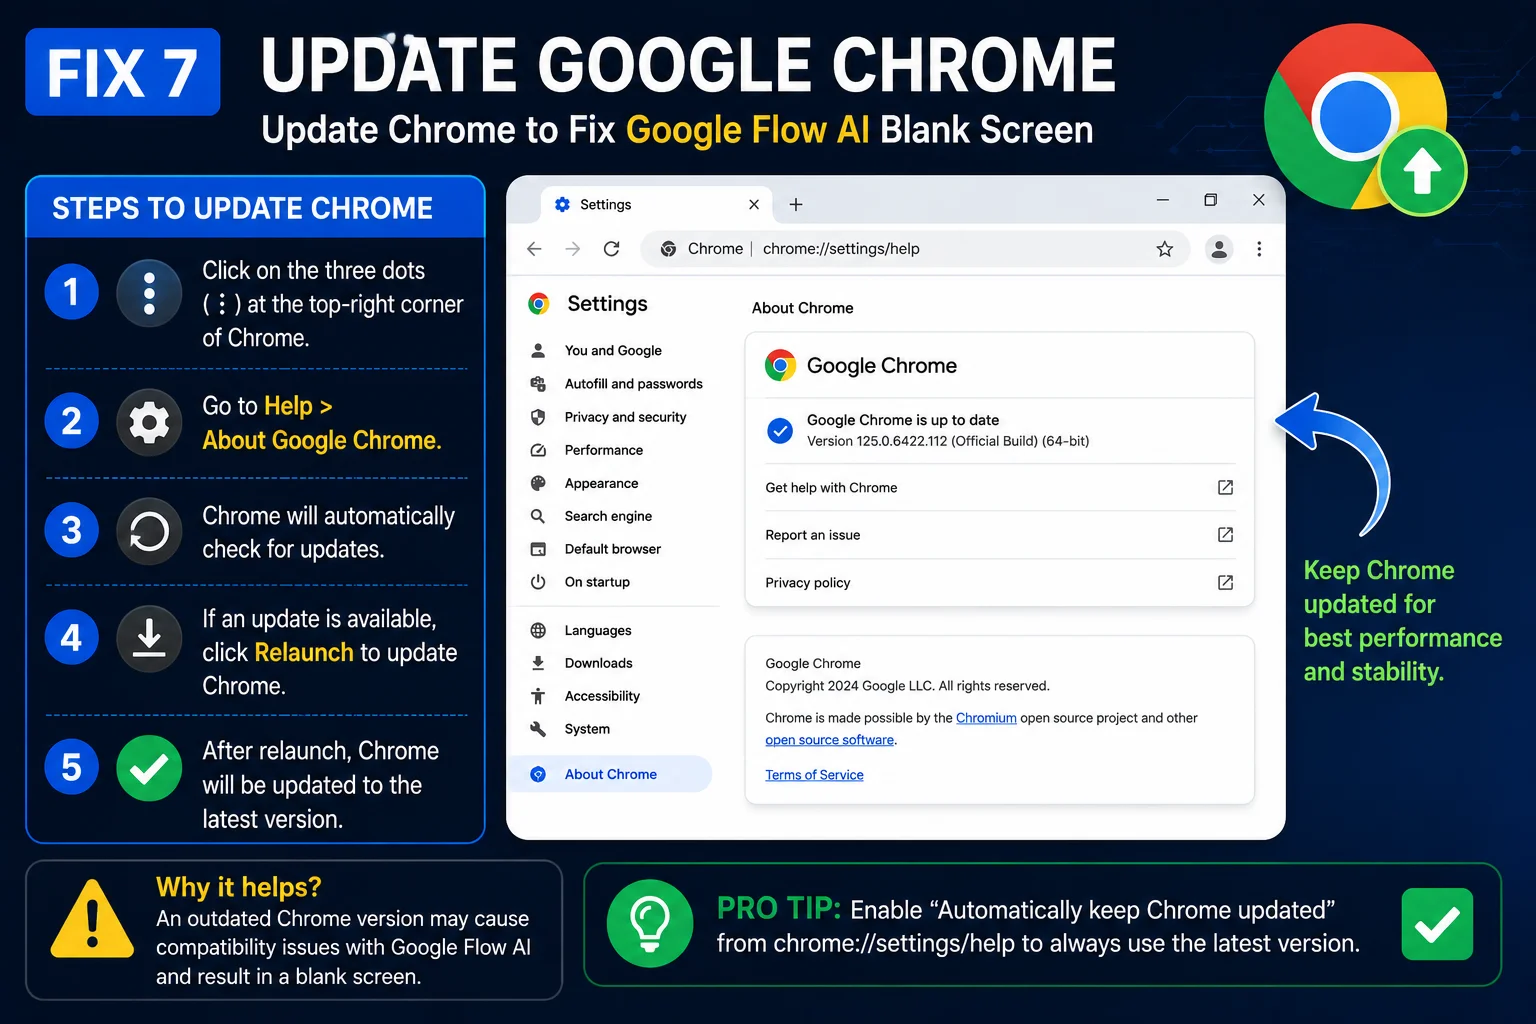Image resolution: width=1536 pixels, height=1024 pixels.
Task: Bookmark page with the star icon
Action: [x=1165, y=249]
